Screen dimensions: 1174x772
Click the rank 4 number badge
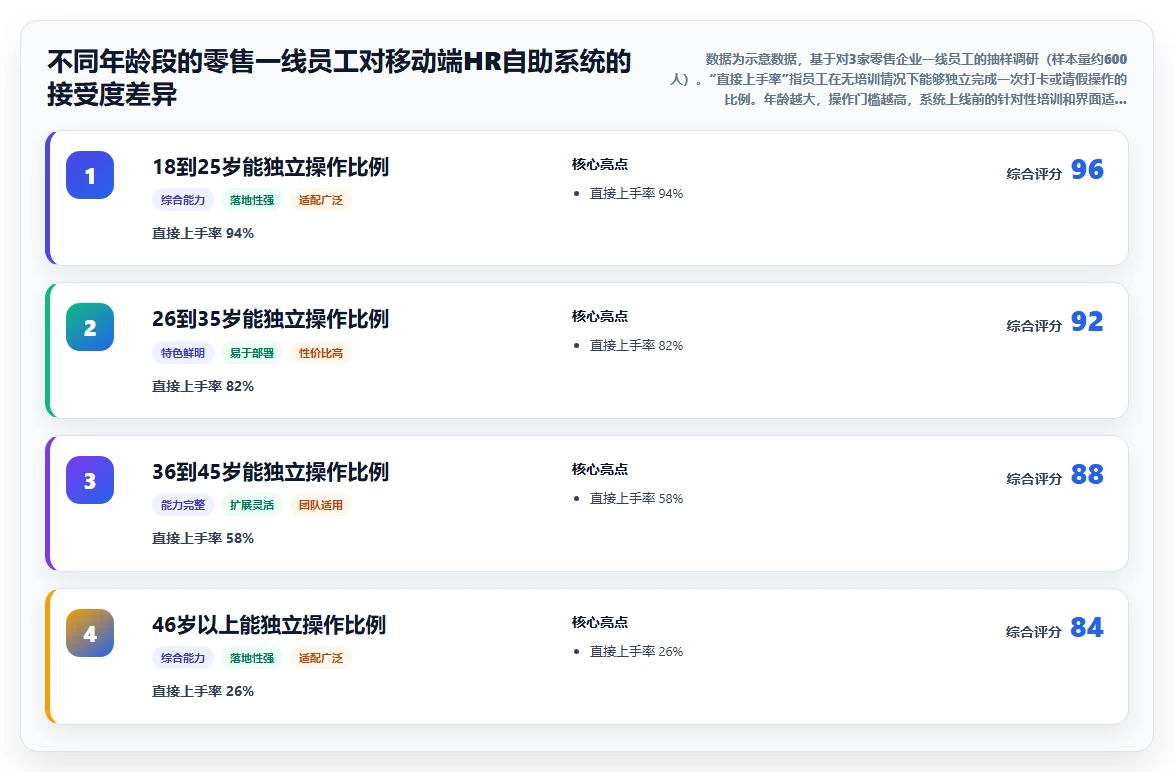coord(90,633)
